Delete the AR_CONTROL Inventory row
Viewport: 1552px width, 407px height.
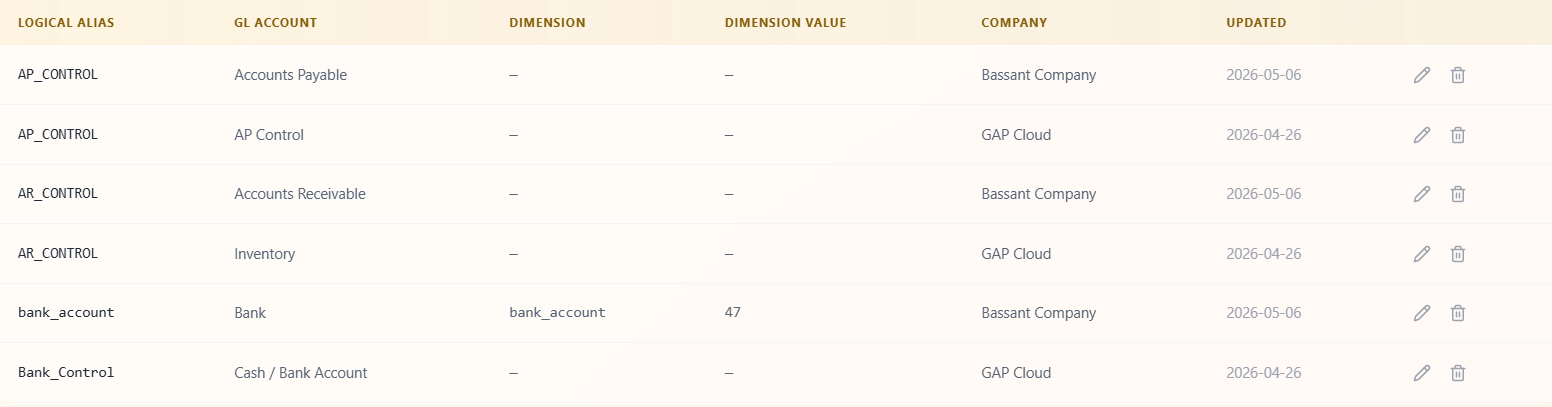point(1458,254)
